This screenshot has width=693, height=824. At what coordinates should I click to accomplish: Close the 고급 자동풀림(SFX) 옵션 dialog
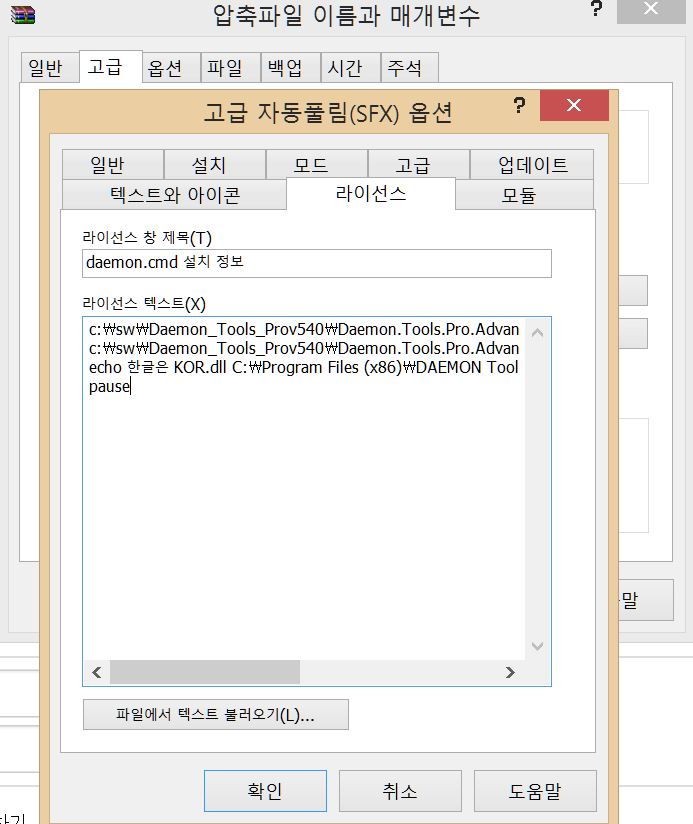pos(574,105)
